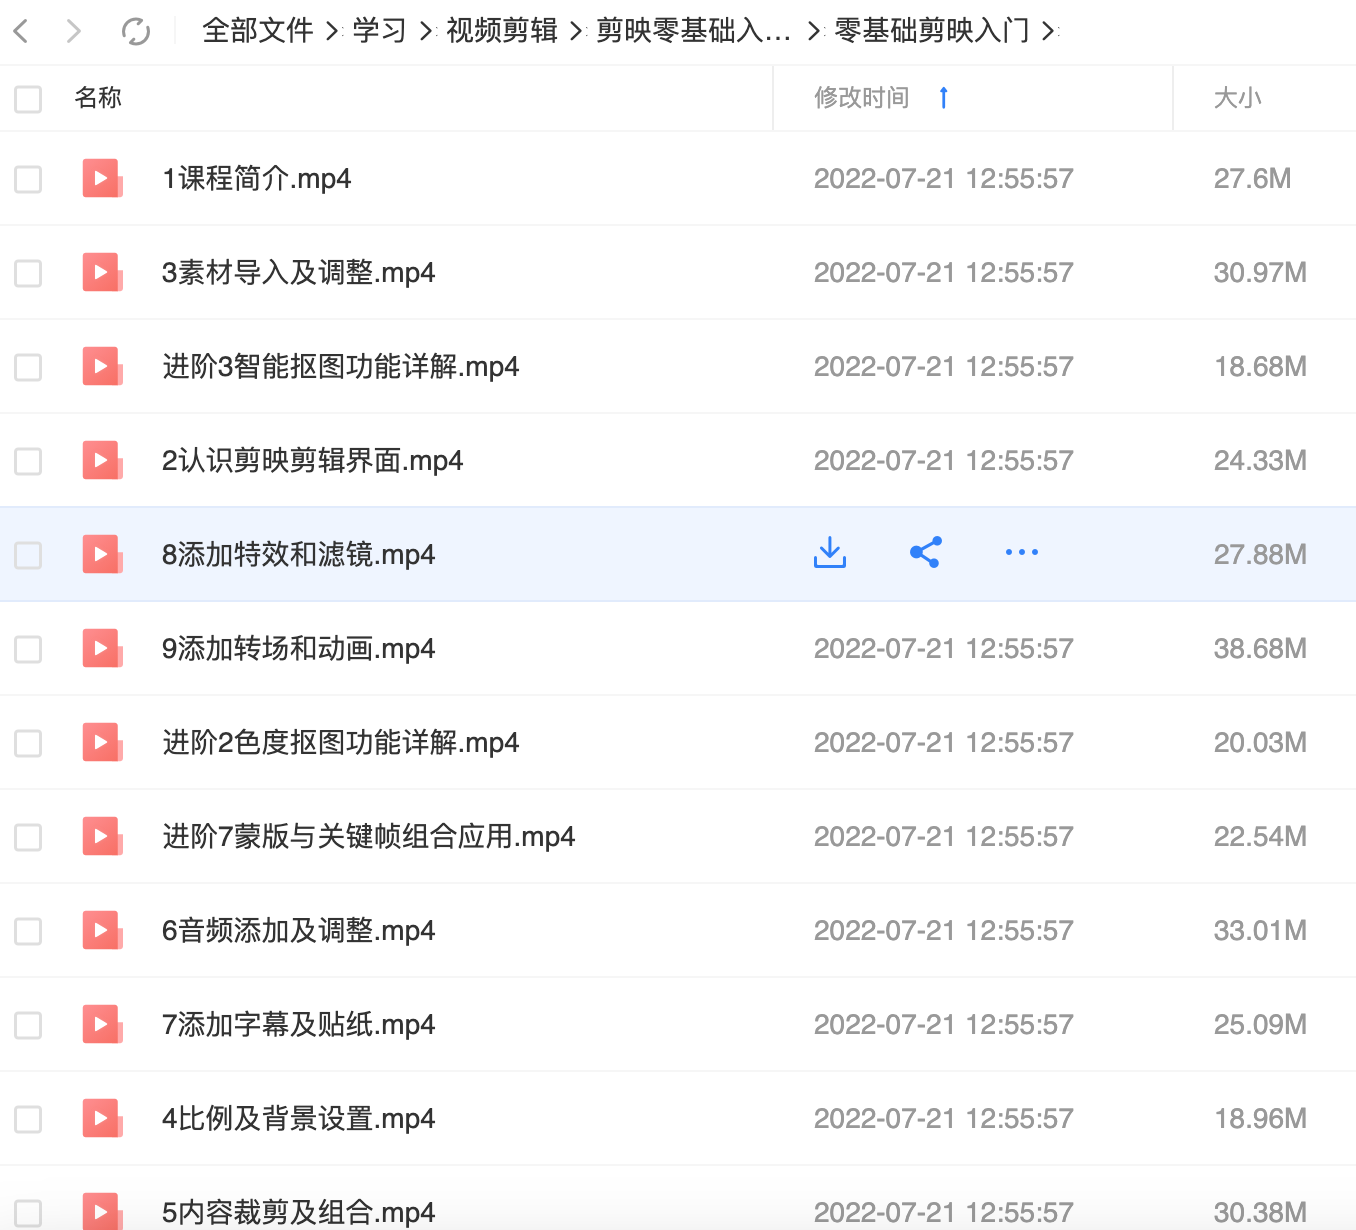Sort files by 修改时间 column header
Image resolution: width=1356 pixels, height=1230 pixels.
coord(861,98)
